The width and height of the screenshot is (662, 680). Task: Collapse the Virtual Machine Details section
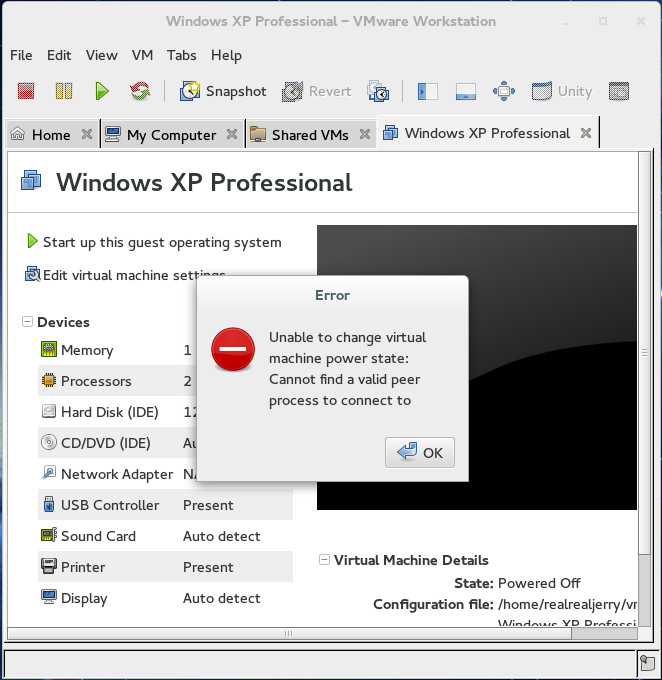click(x=324, y=560)
